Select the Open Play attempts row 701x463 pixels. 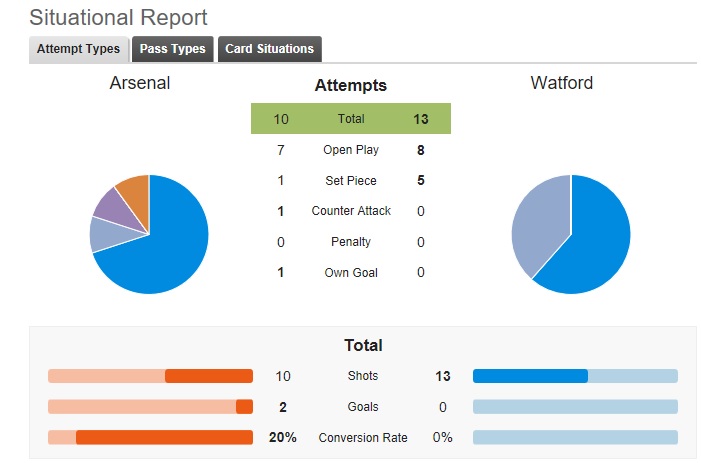pyautogui.click(x=351, y=150)
